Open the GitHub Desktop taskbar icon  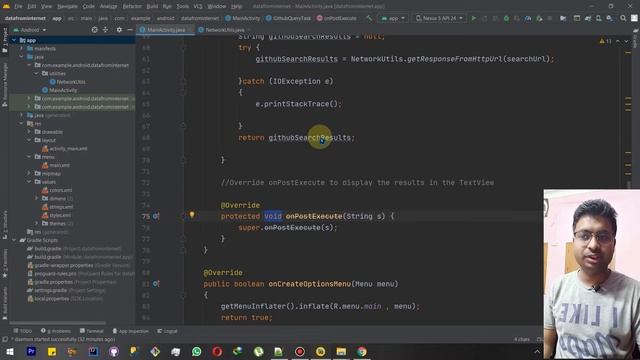tap(114, 351)
